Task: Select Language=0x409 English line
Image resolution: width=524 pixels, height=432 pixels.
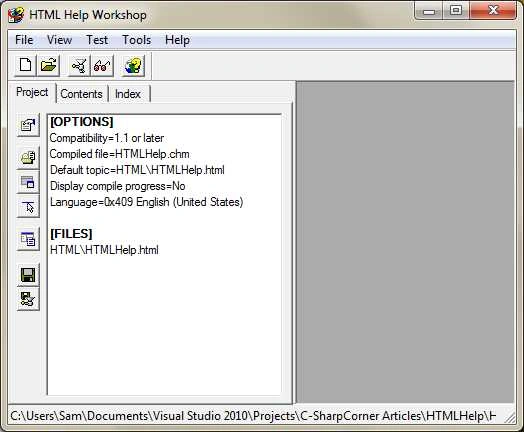Action: coord(146,202)
